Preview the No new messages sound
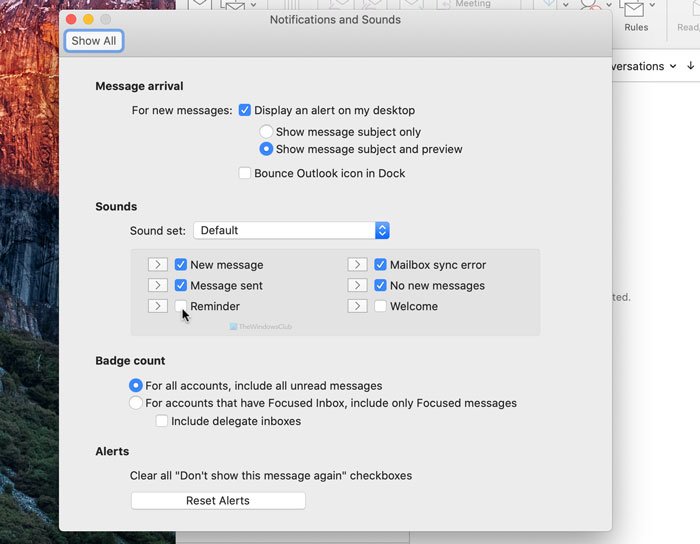700x544 pixels. click(x=357, y=285)
